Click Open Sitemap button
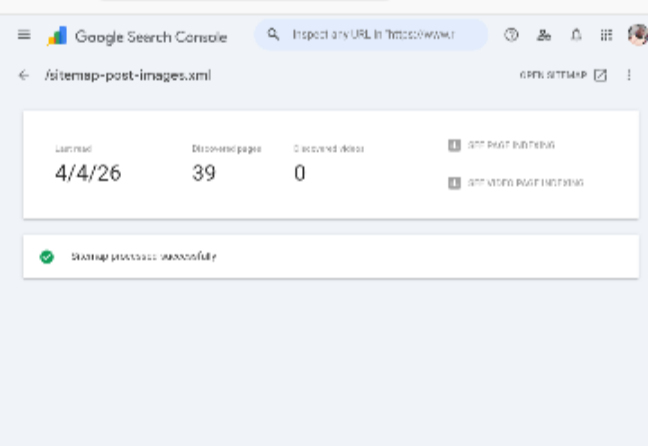The width and height of the screenshot is (648, 446). pos(564,75)
